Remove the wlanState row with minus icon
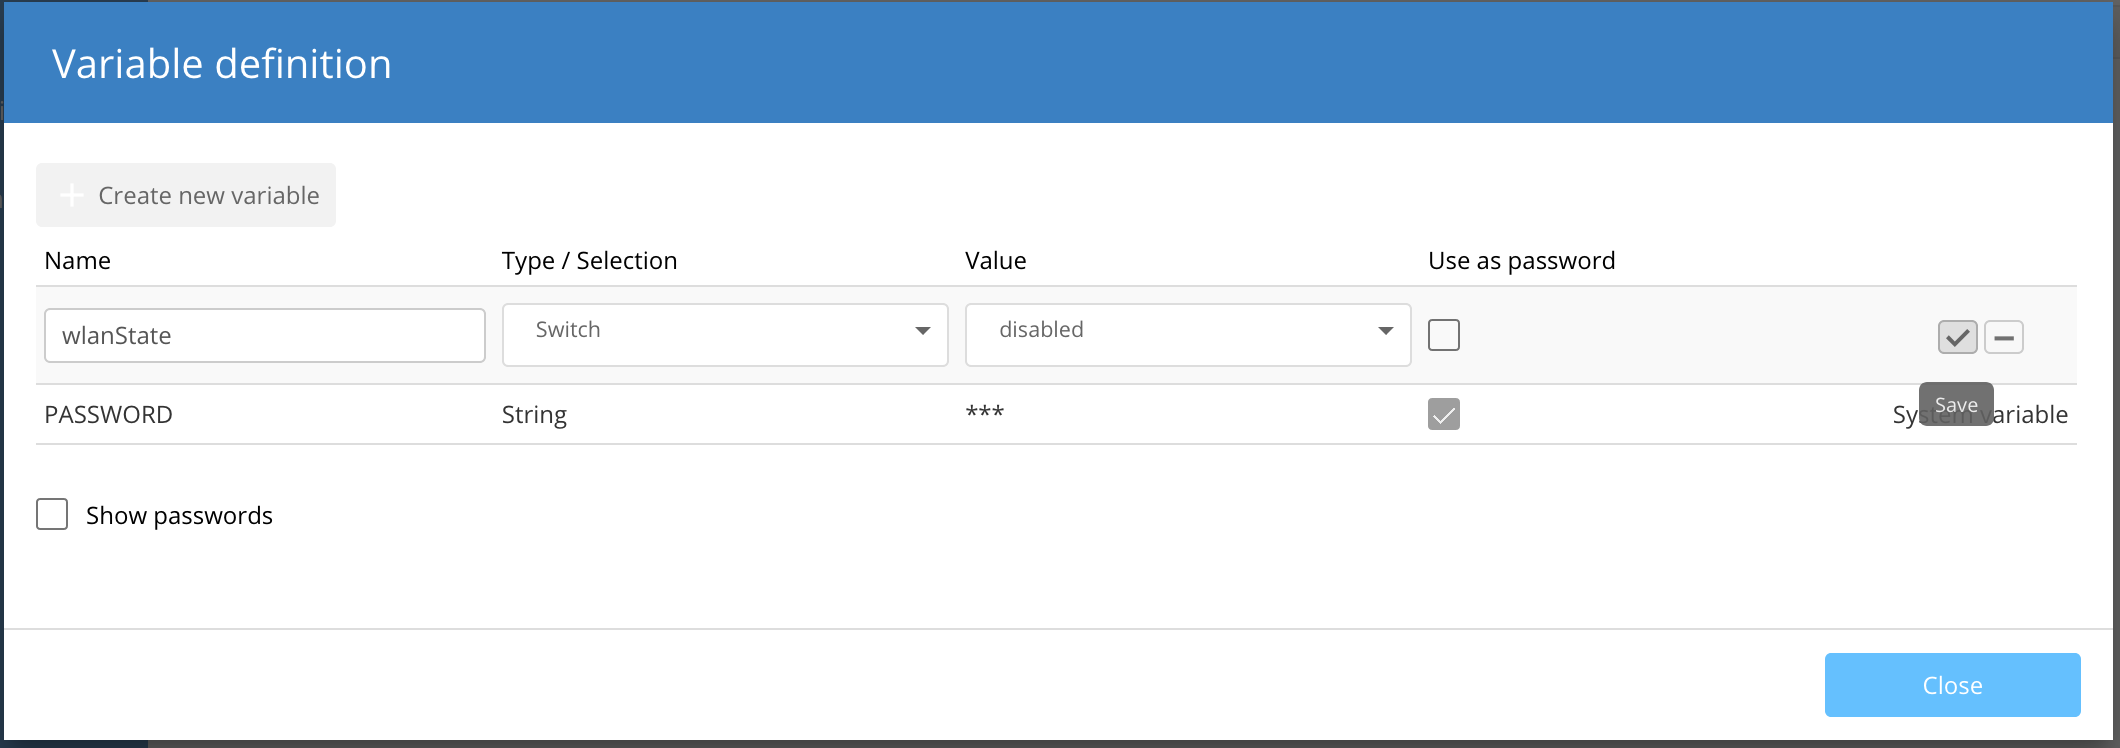The height and width of the screenshot is (748, 2120). click(x=2003, y=337)
